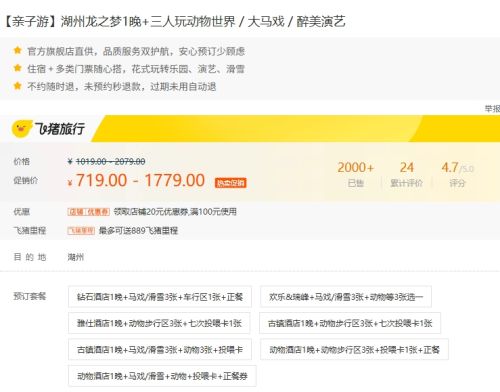This screenshot has height=392, width=500.
Task: Click the destination value 湖州
Action: [x=76, y=257]
